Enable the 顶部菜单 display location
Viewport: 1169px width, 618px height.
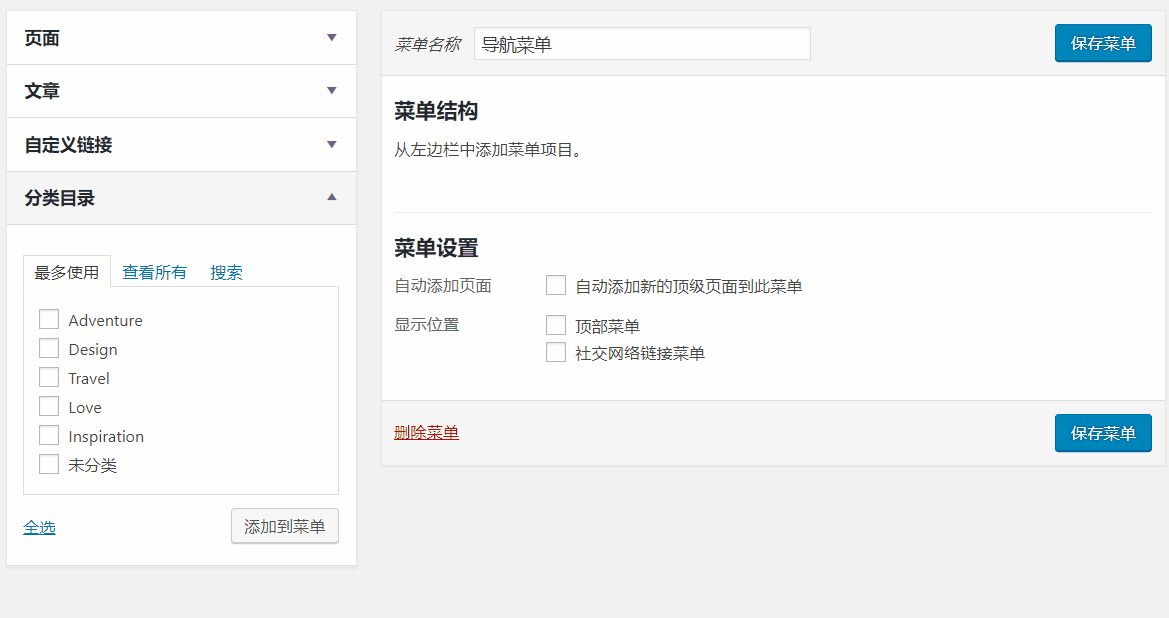click(x=556, y=325)
